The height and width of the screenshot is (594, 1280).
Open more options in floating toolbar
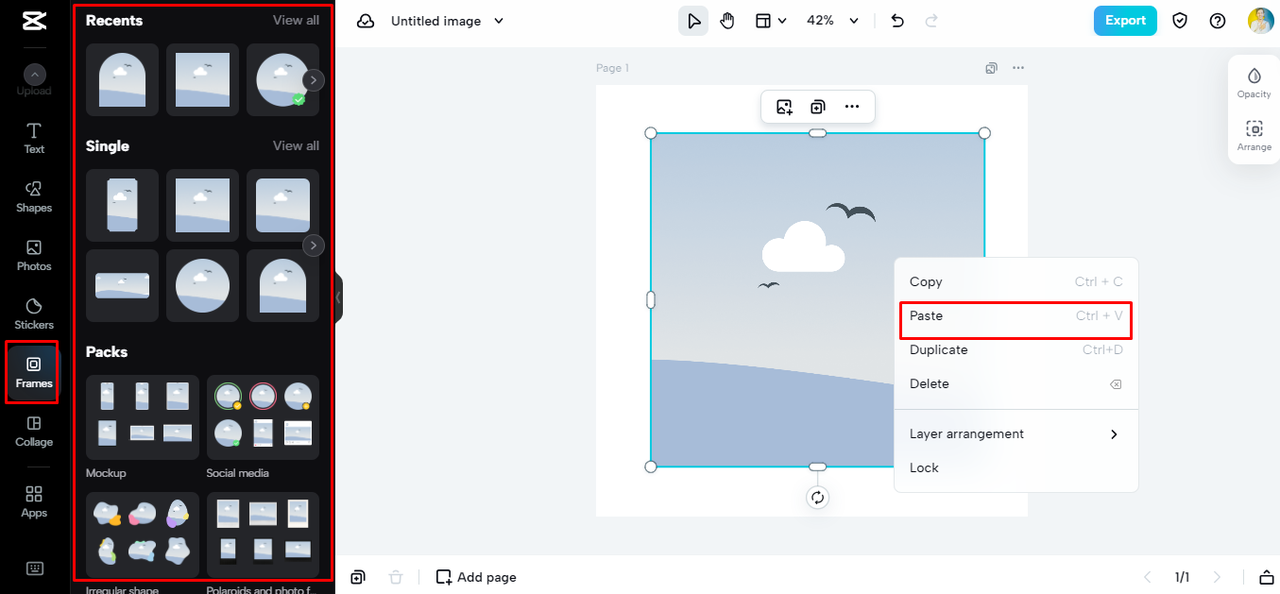click(x=852, y=107)
